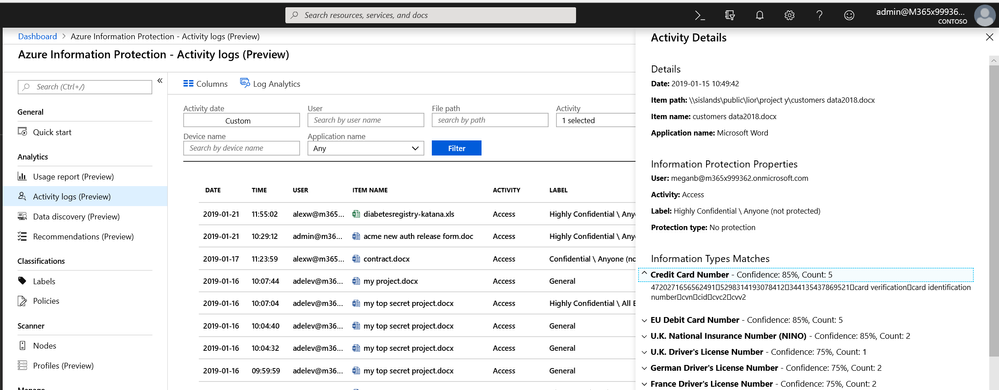This screenshot has width=999, height=390.
Task: Click the Search by user name field
Action: [366, 120]
